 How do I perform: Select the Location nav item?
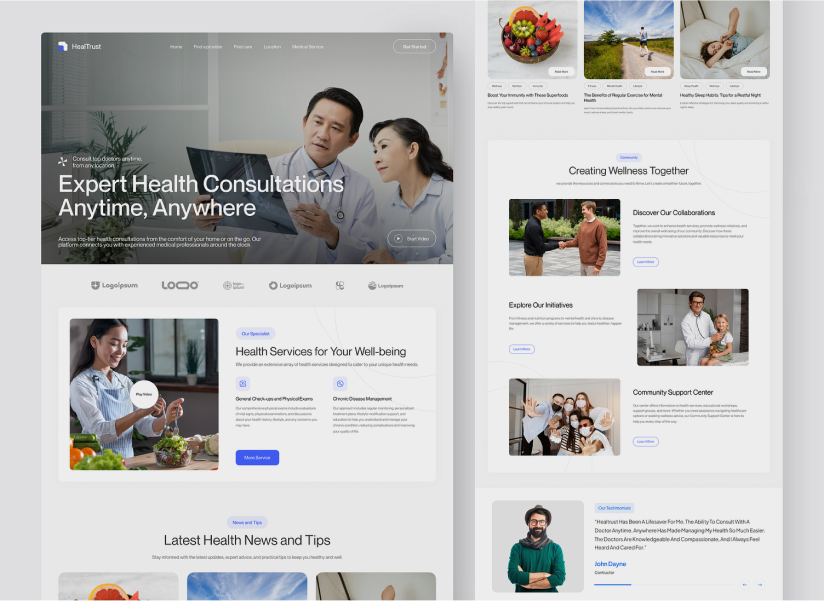pyautogui.click(x=272, y=46)
